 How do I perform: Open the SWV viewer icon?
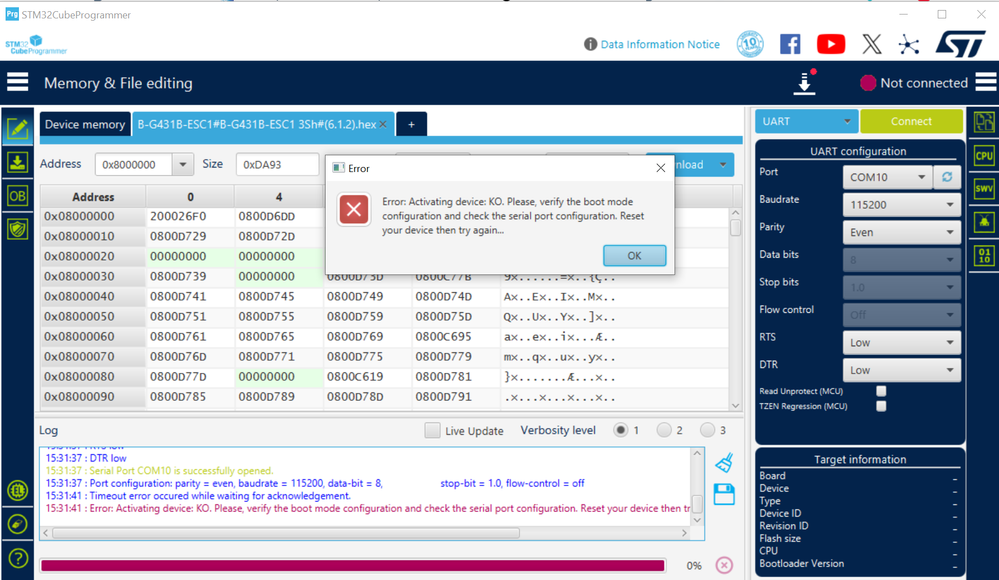click(x=984, y=189)
